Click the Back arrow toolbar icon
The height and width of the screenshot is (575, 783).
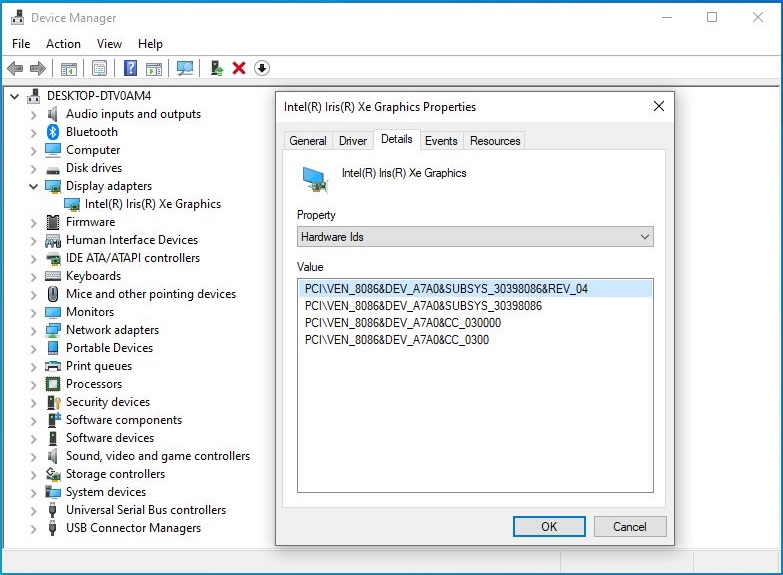[x=15, y=68]
